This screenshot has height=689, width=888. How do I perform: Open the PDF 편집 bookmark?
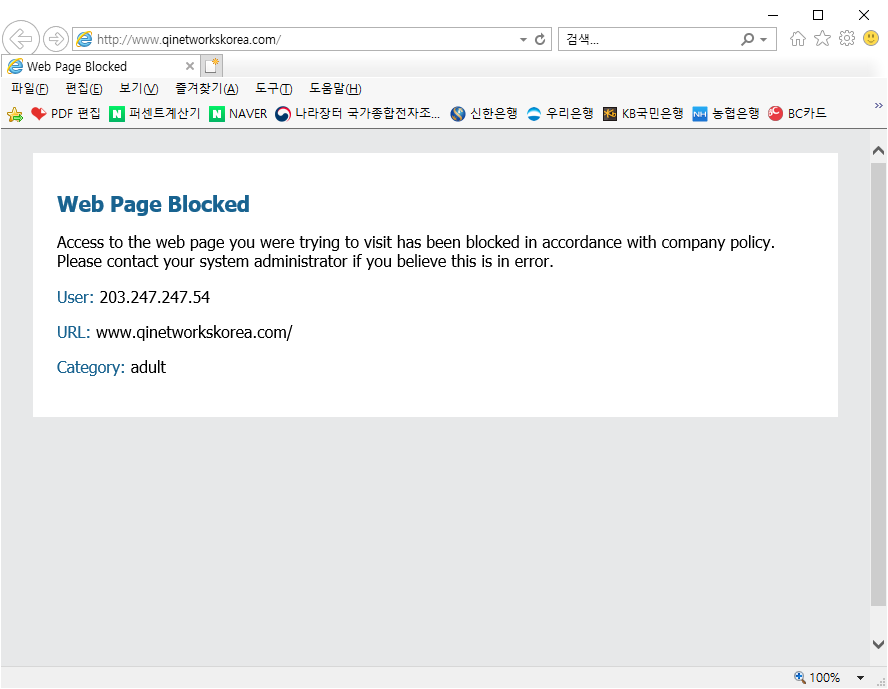click(x=66, y=114)
